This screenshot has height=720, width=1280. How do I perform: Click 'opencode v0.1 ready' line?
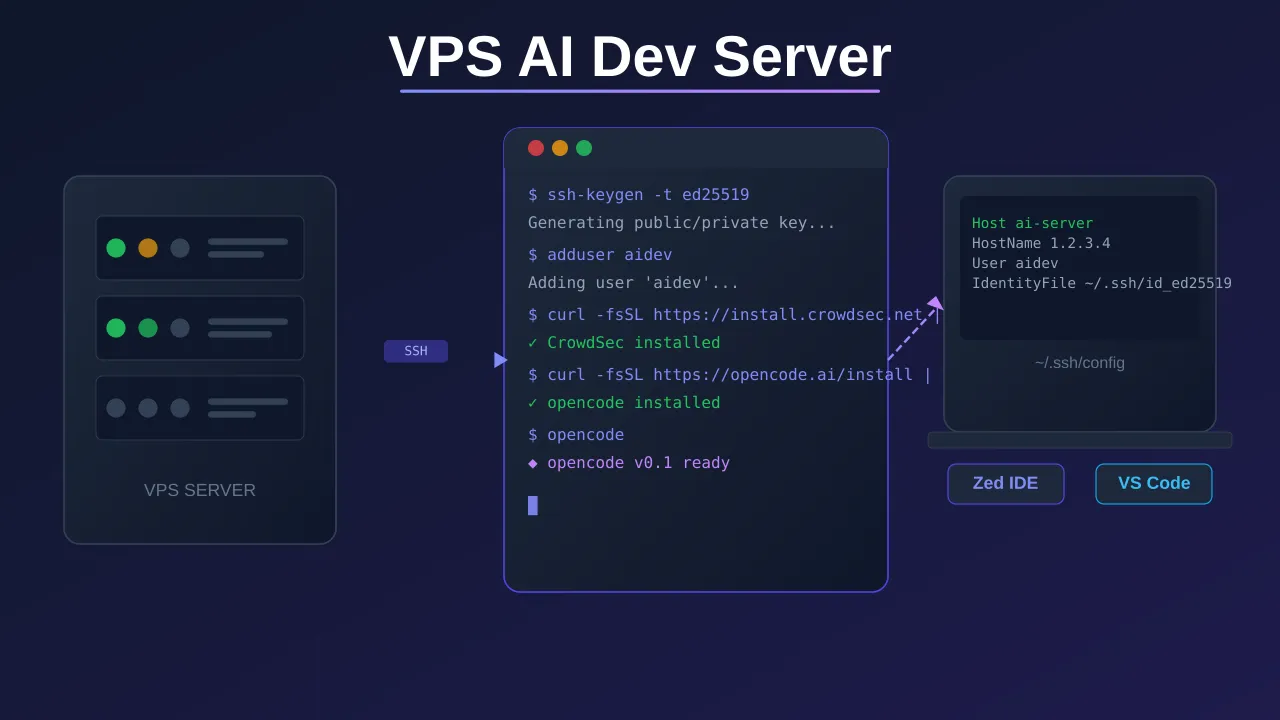coord(629,463)
